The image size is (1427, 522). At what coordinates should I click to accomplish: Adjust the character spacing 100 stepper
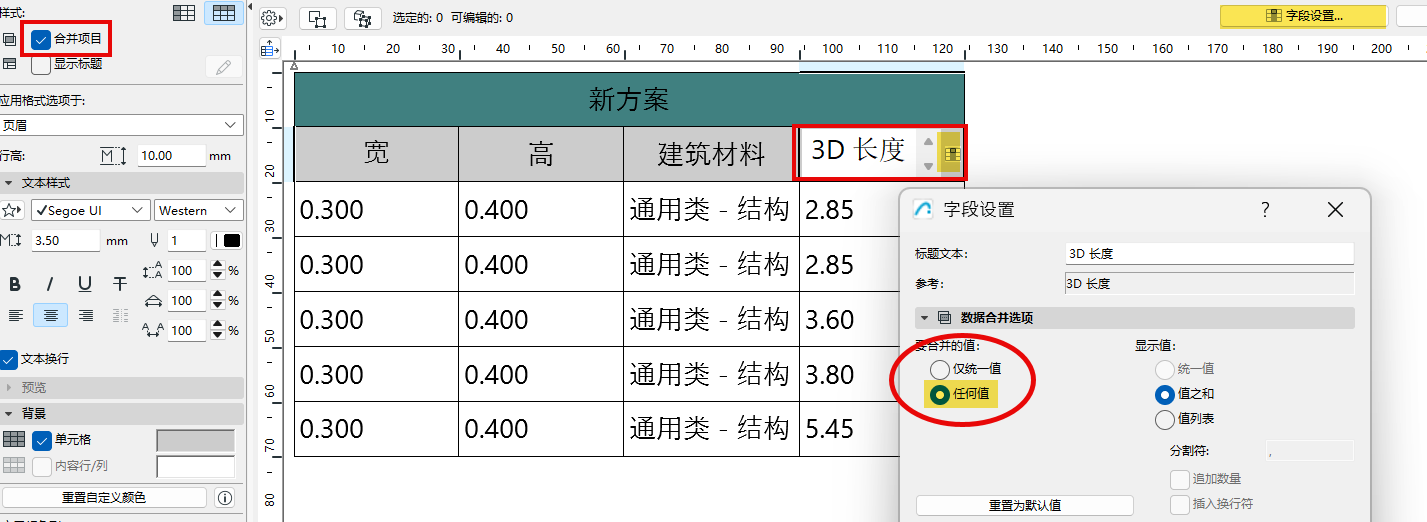coord(217,331)
